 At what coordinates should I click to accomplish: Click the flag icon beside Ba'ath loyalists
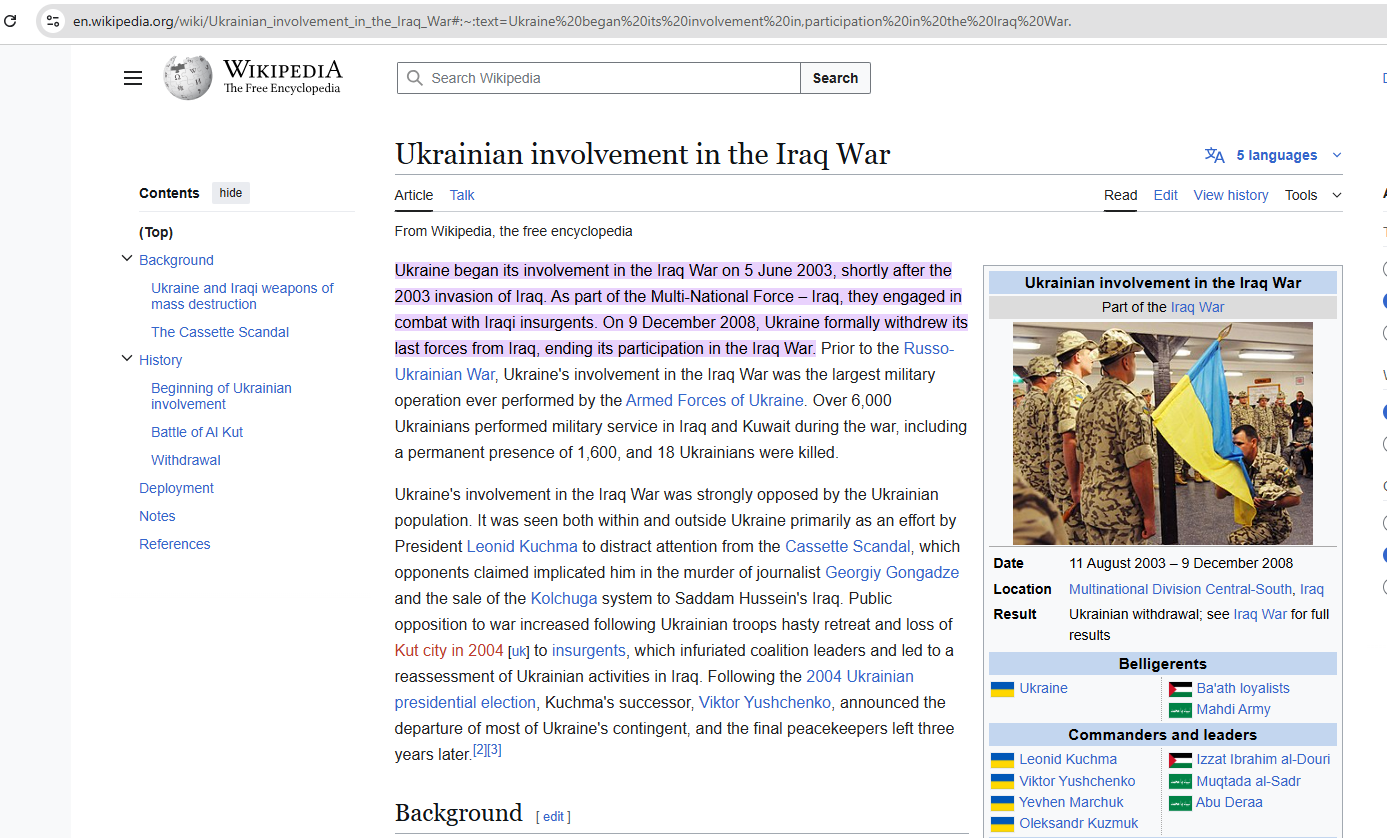coord(1180,689)
